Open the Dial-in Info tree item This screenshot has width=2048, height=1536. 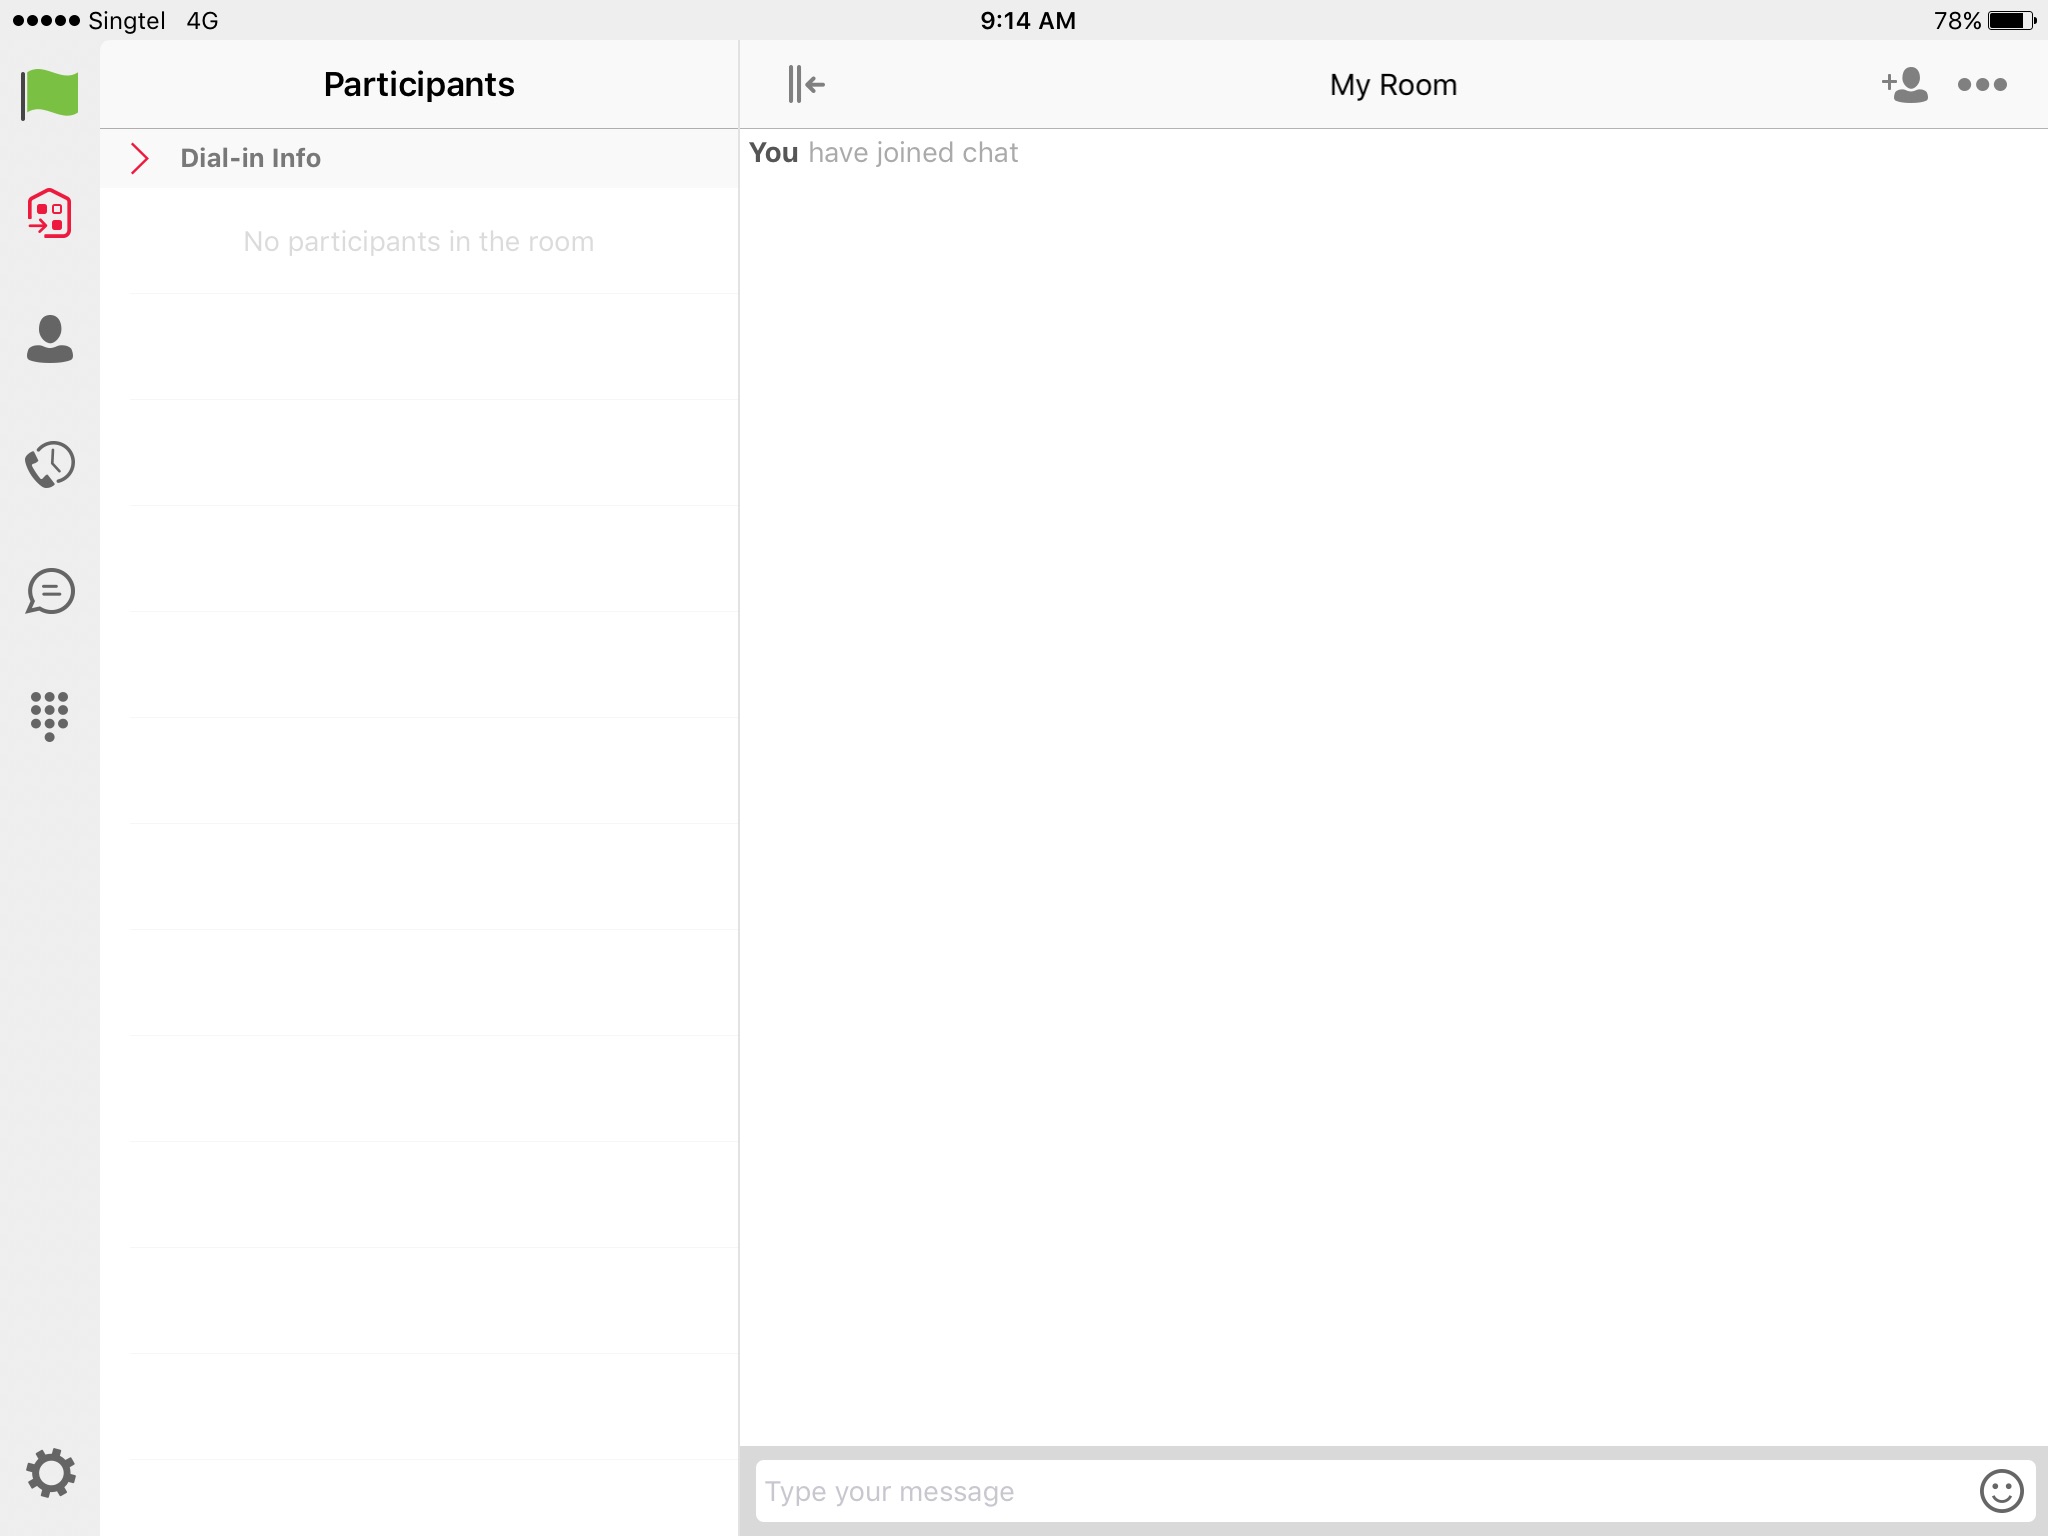[250, 157]
